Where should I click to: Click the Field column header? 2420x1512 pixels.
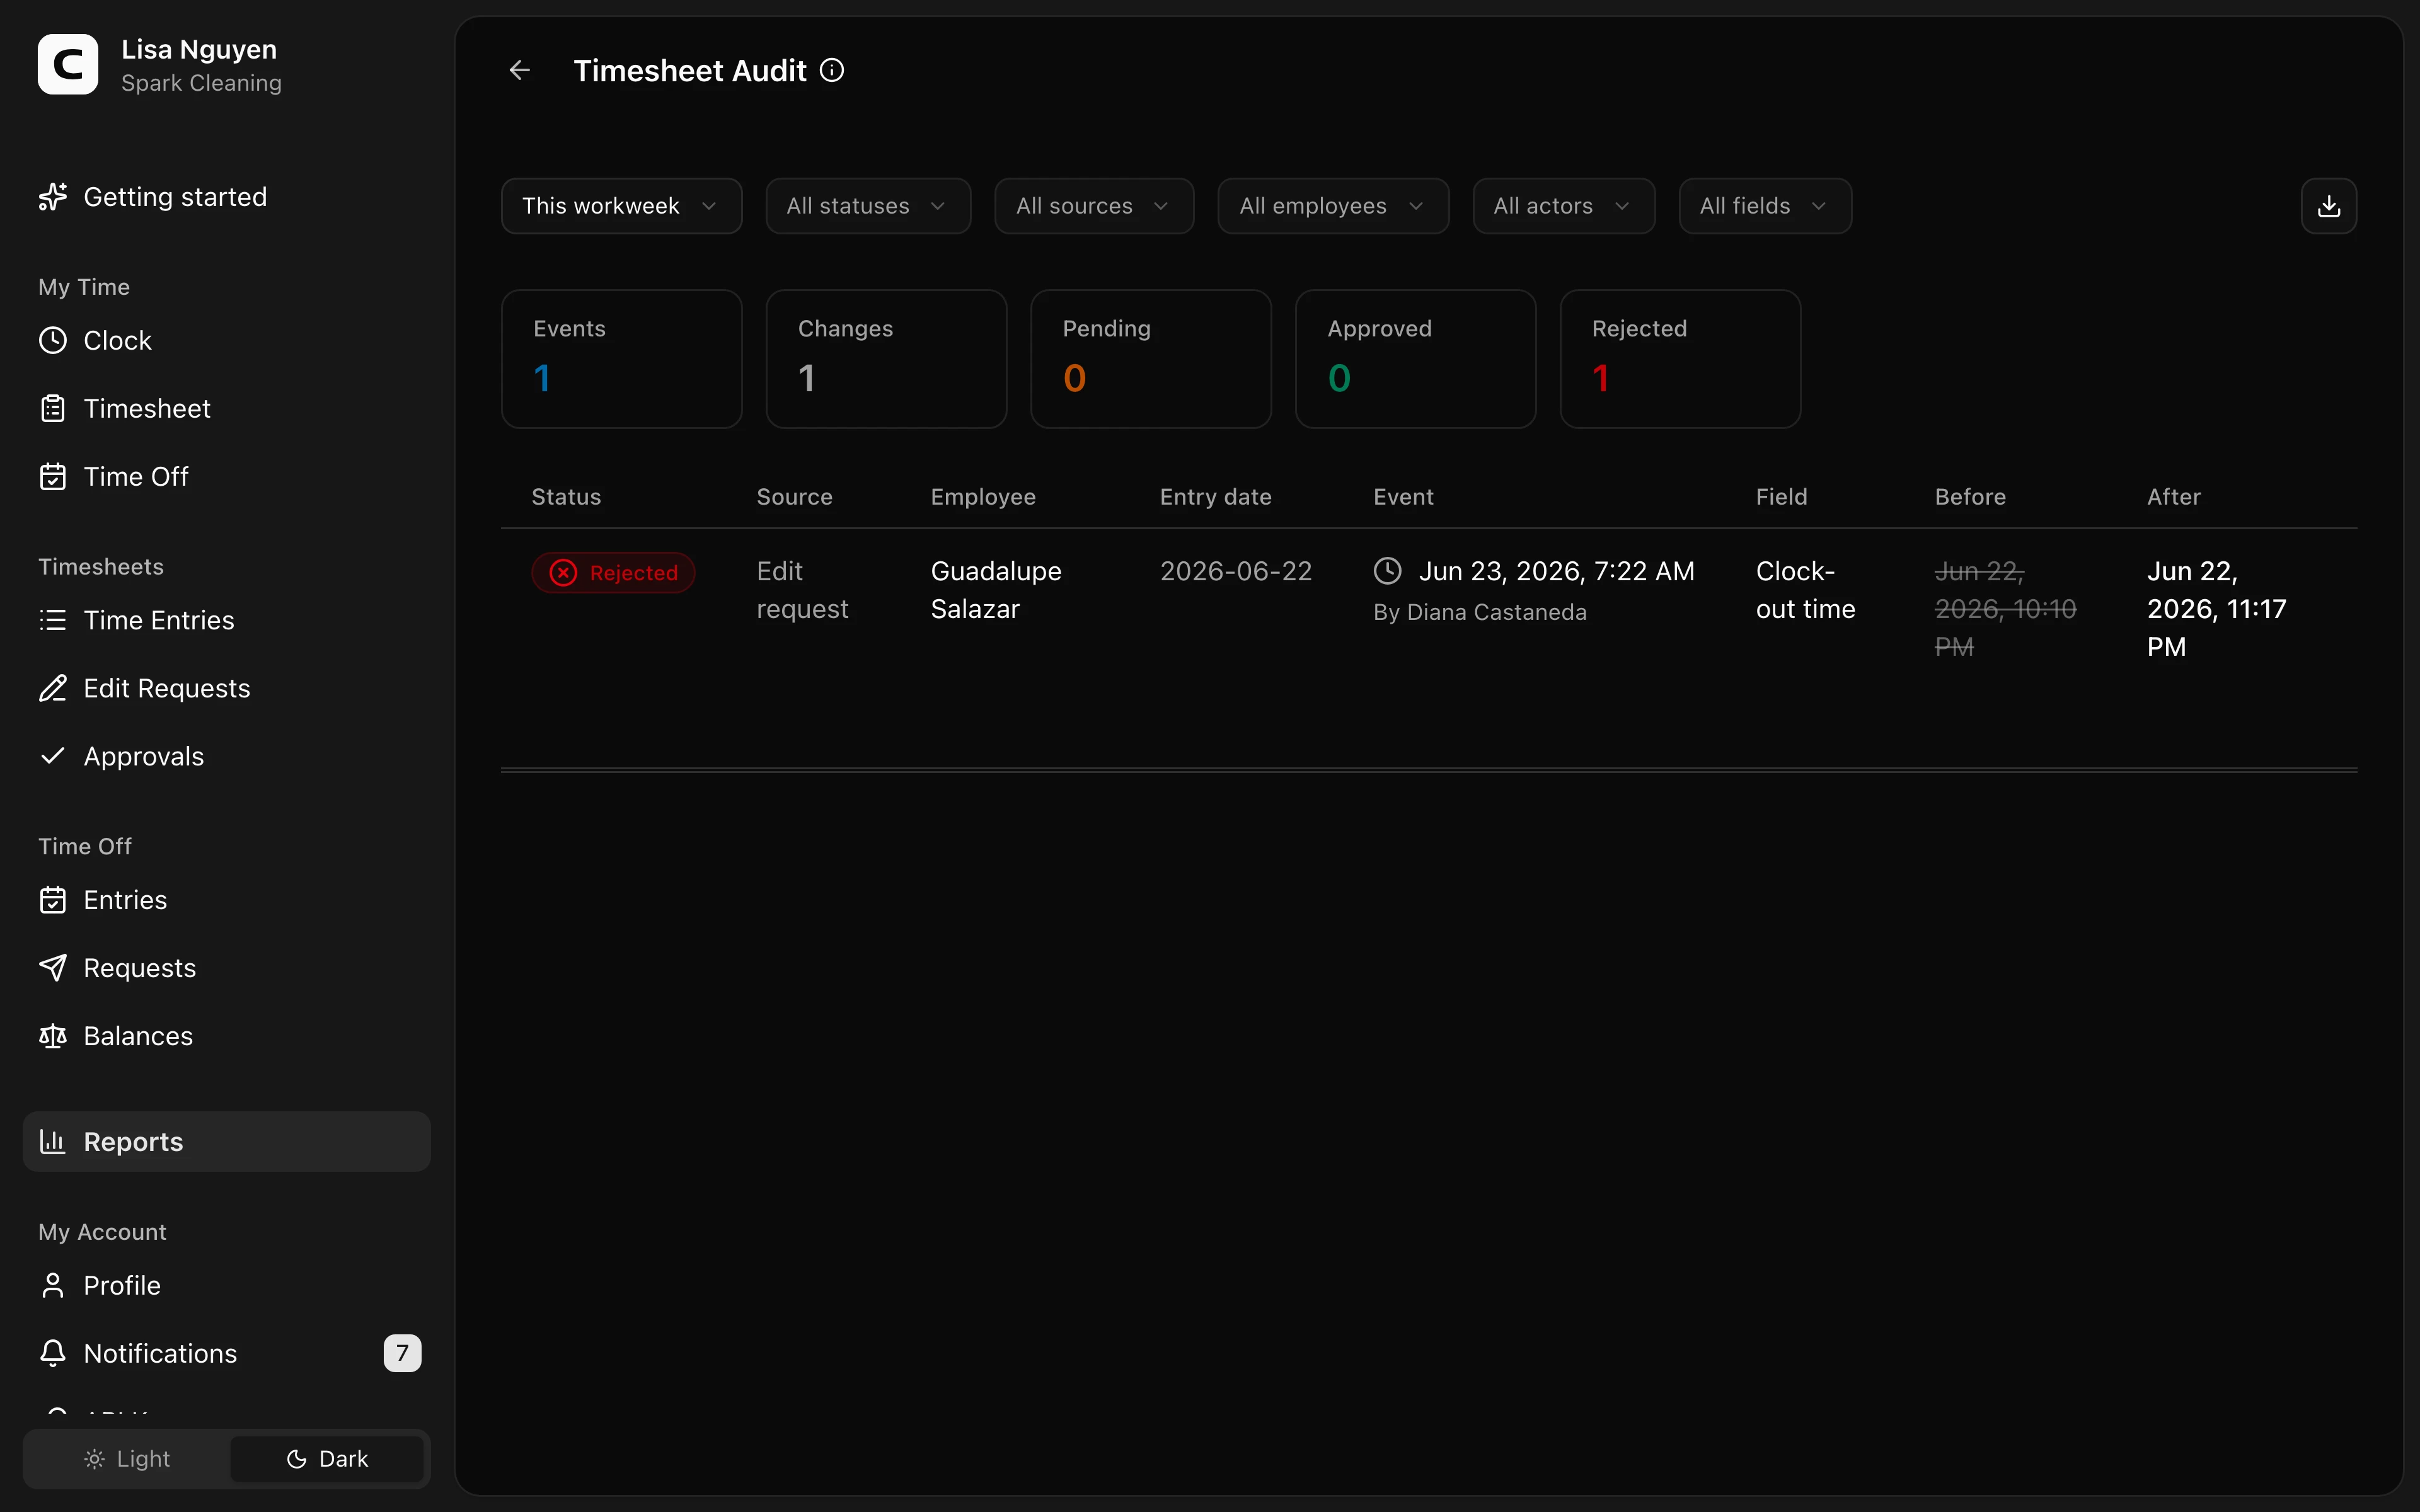click(x=1781, y=497)
